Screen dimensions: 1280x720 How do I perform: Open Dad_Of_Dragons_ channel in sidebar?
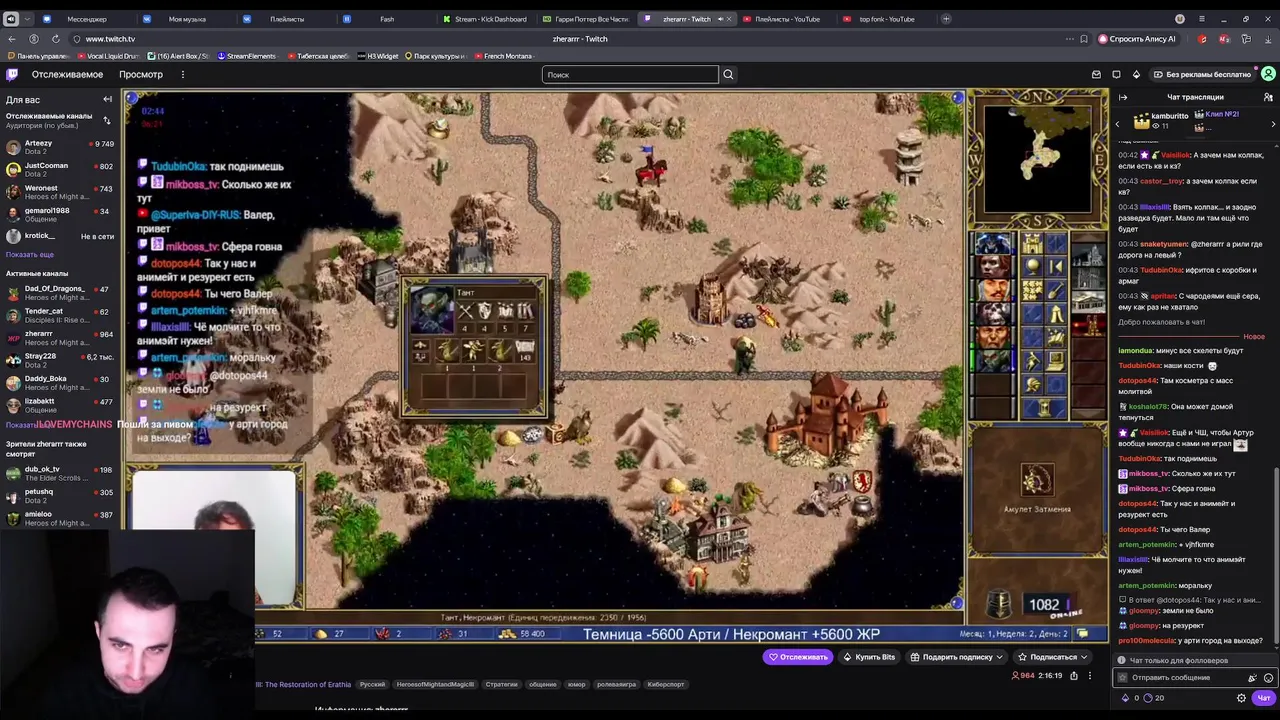[x=58, y=293]
